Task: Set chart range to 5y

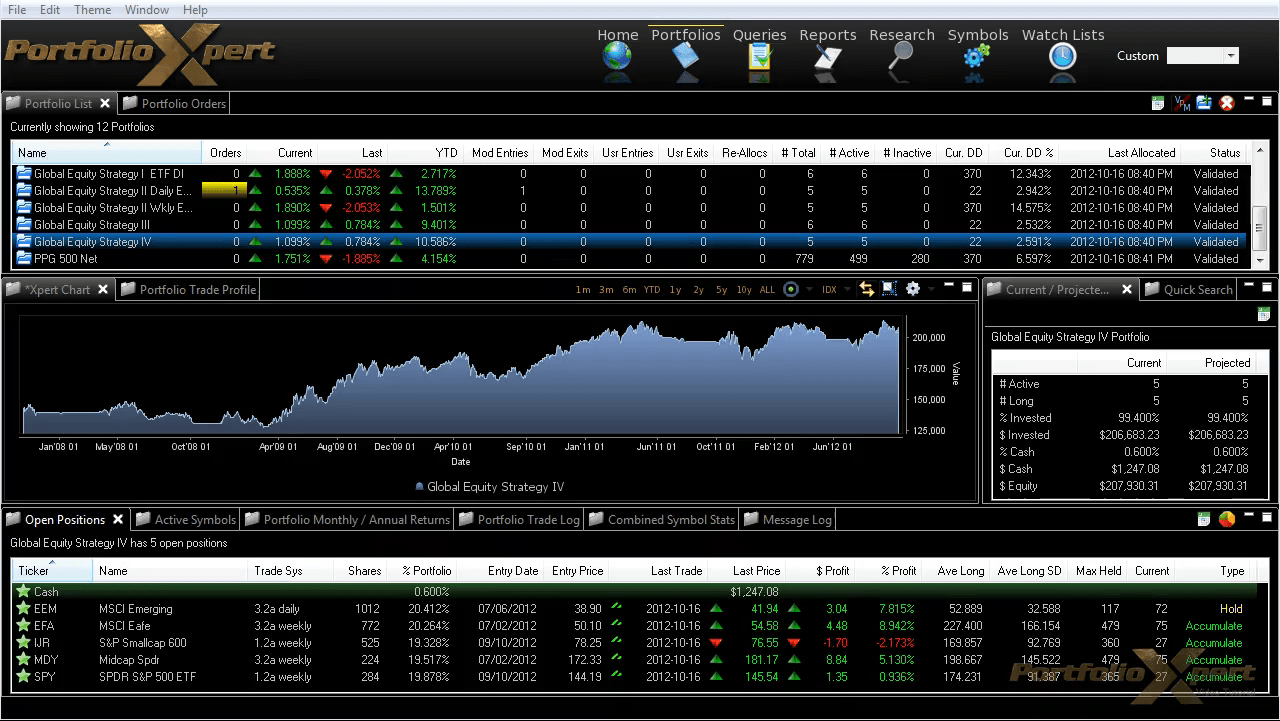Action: click(x=721, y=290)
